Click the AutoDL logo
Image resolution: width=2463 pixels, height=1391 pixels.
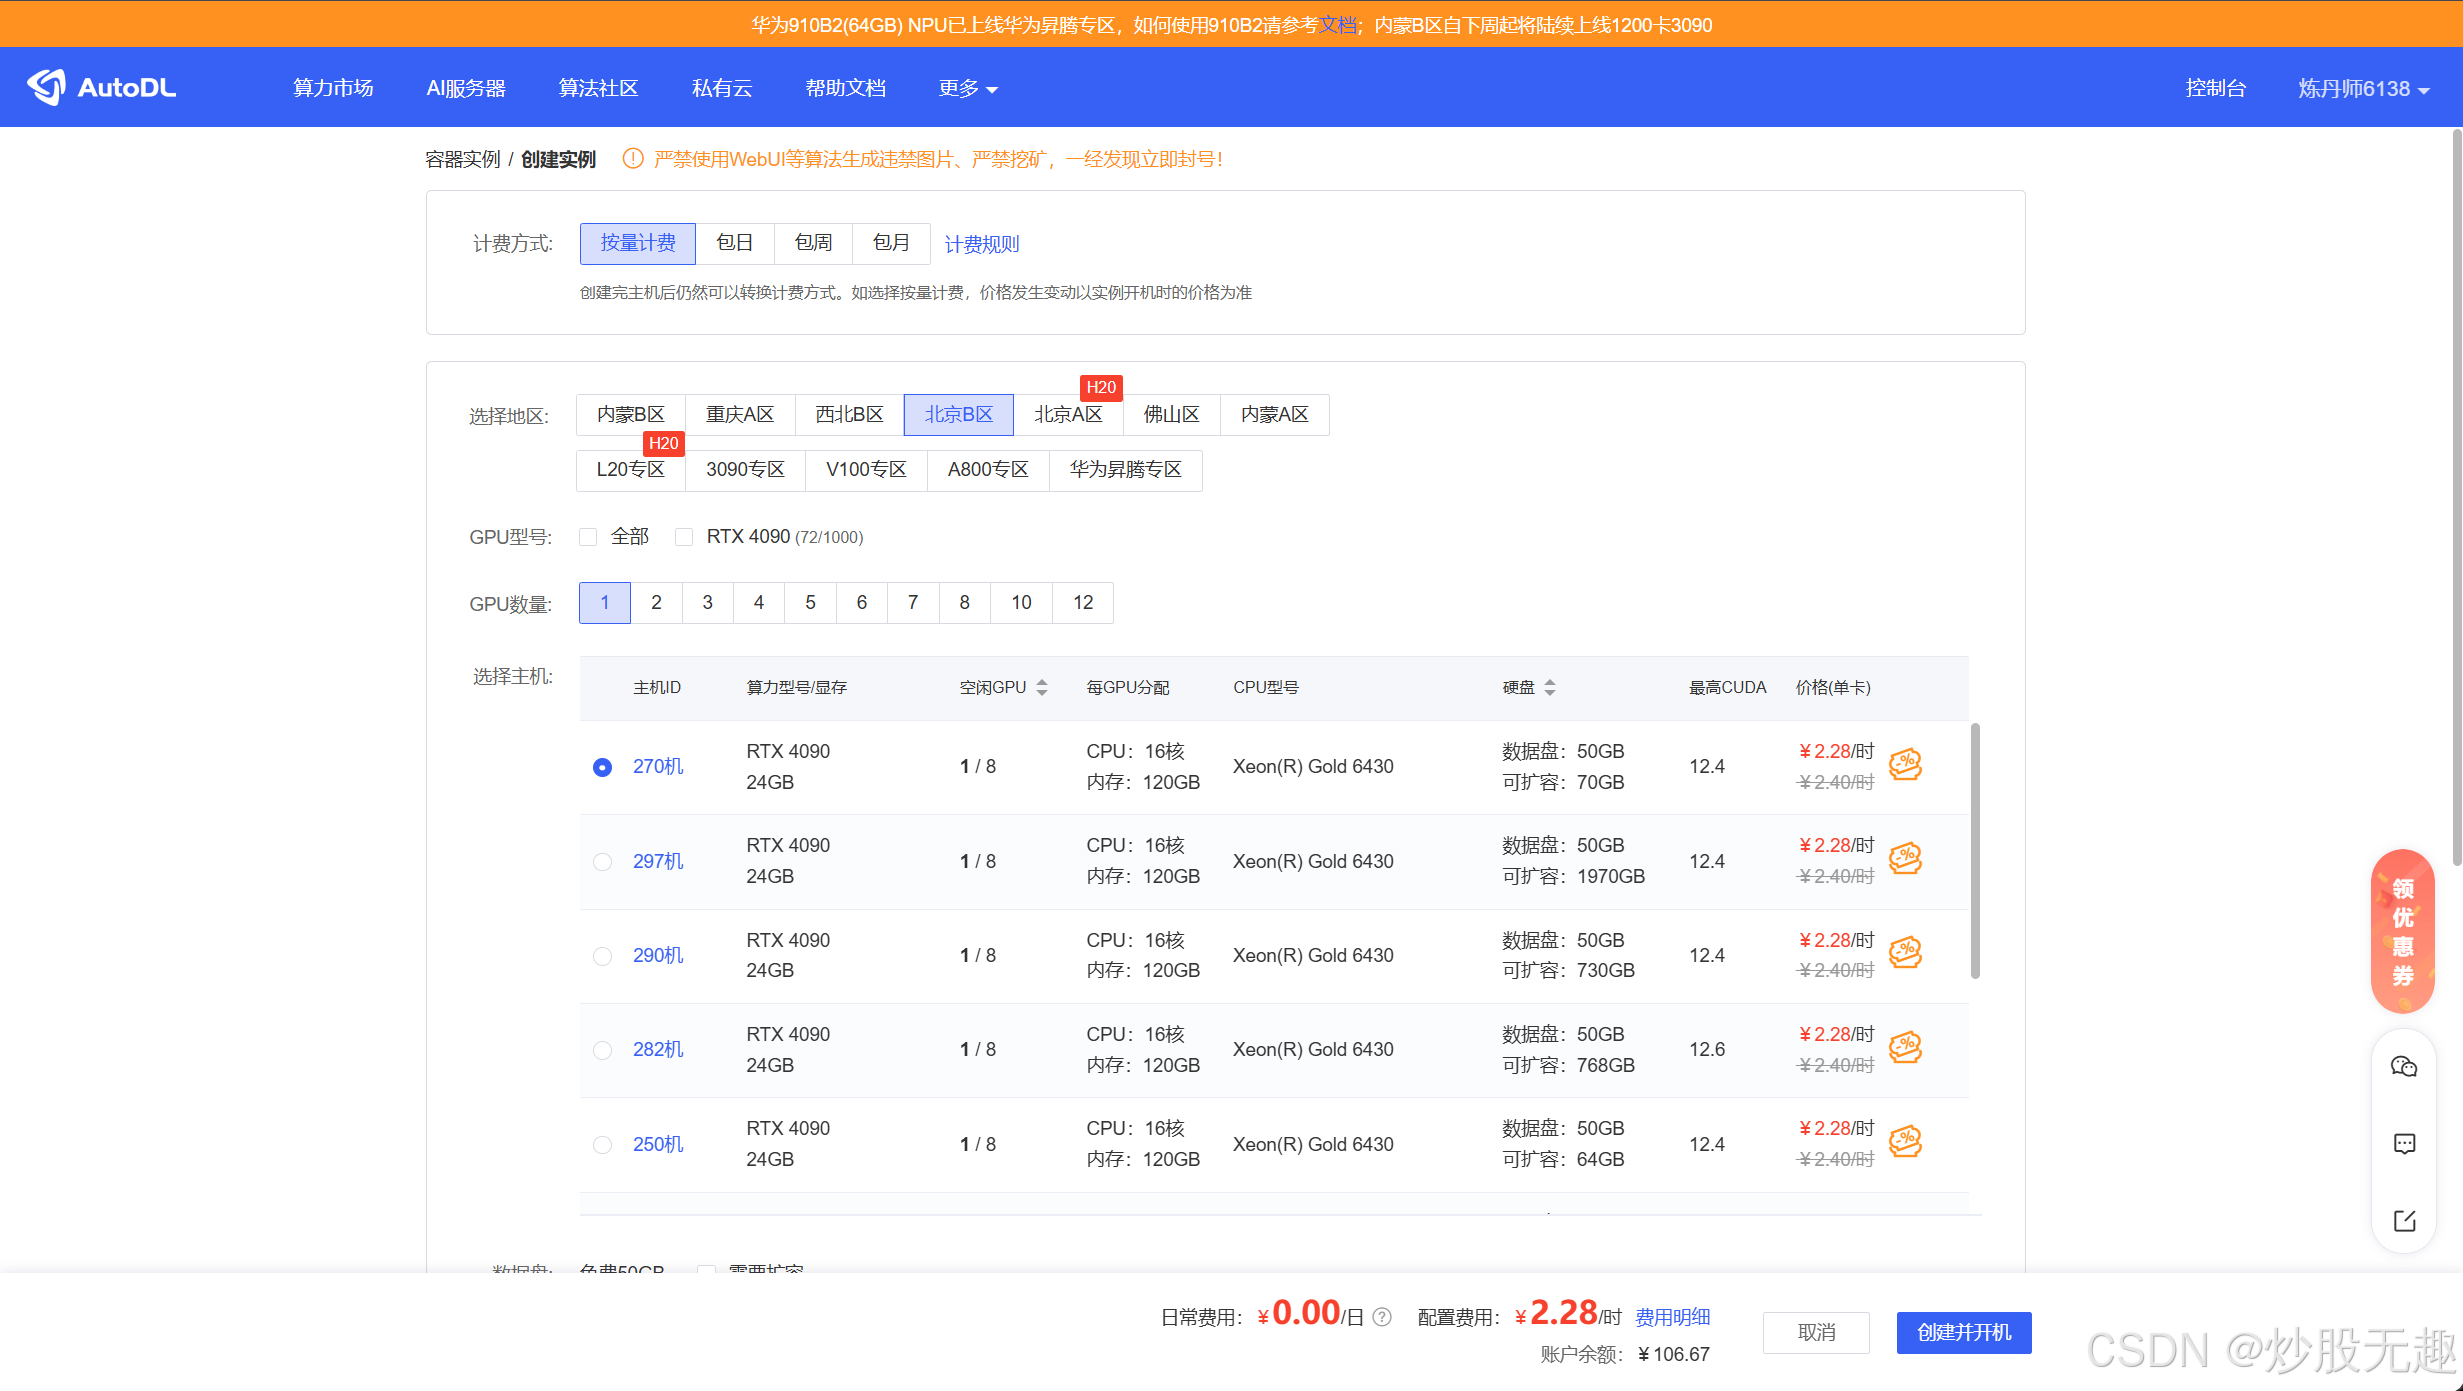tap(101, 87)
